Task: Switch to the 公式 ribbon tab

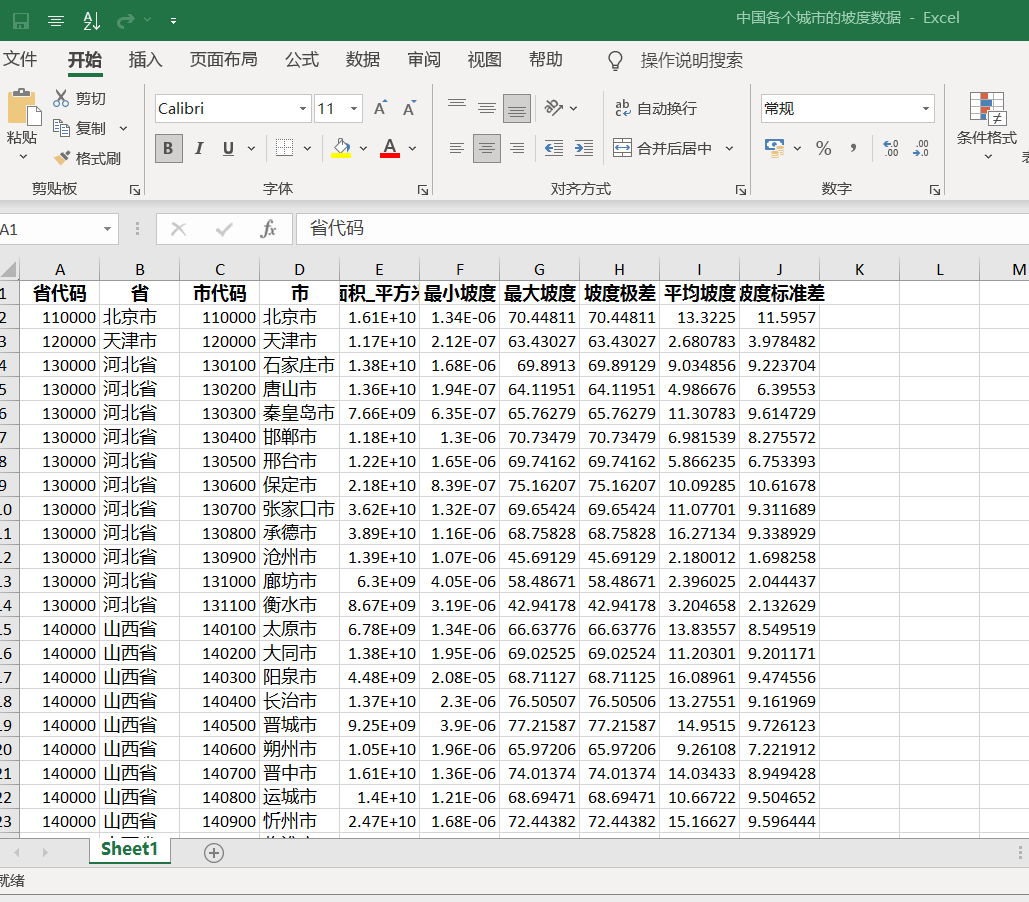Action: tap(301, 60)
